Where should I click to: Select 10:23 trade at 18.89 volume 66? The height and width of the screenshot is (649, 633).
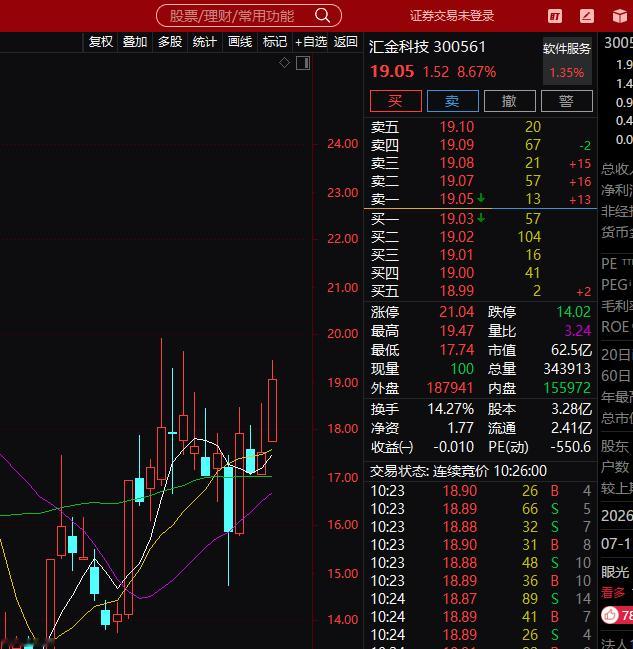pos(481,509)
